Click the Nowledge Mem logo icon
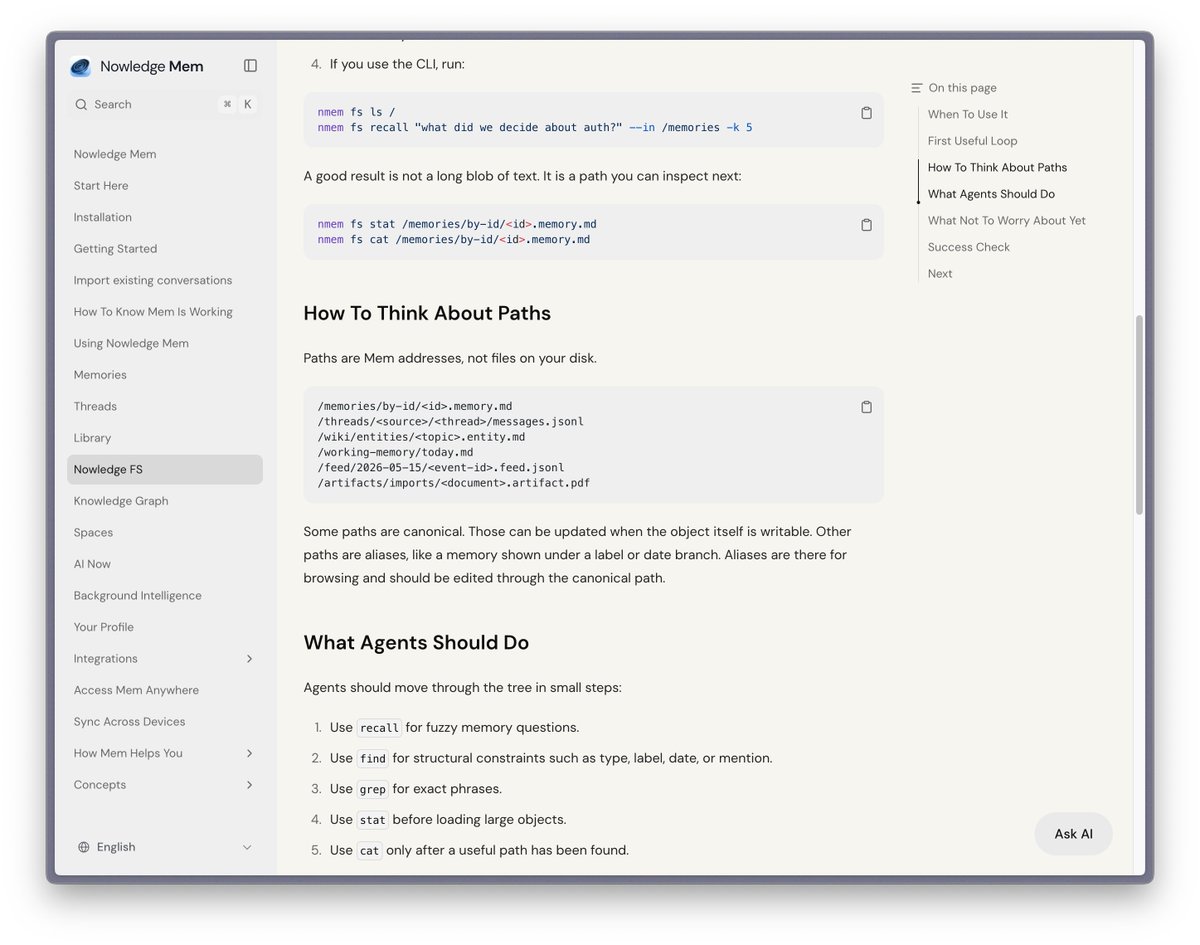 80,67
